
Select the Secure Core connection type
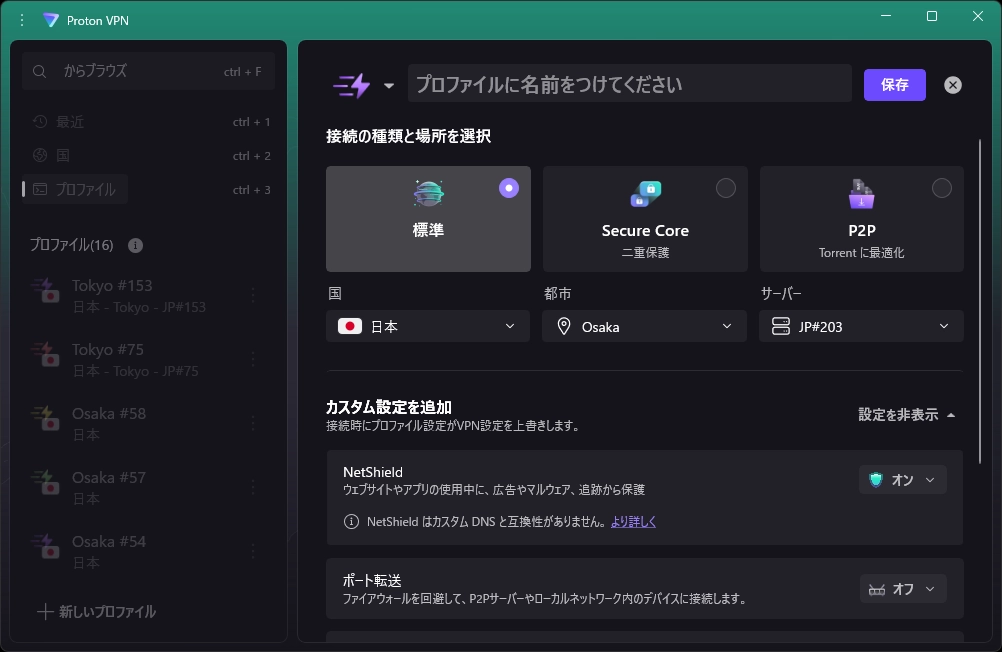[645, 219]
